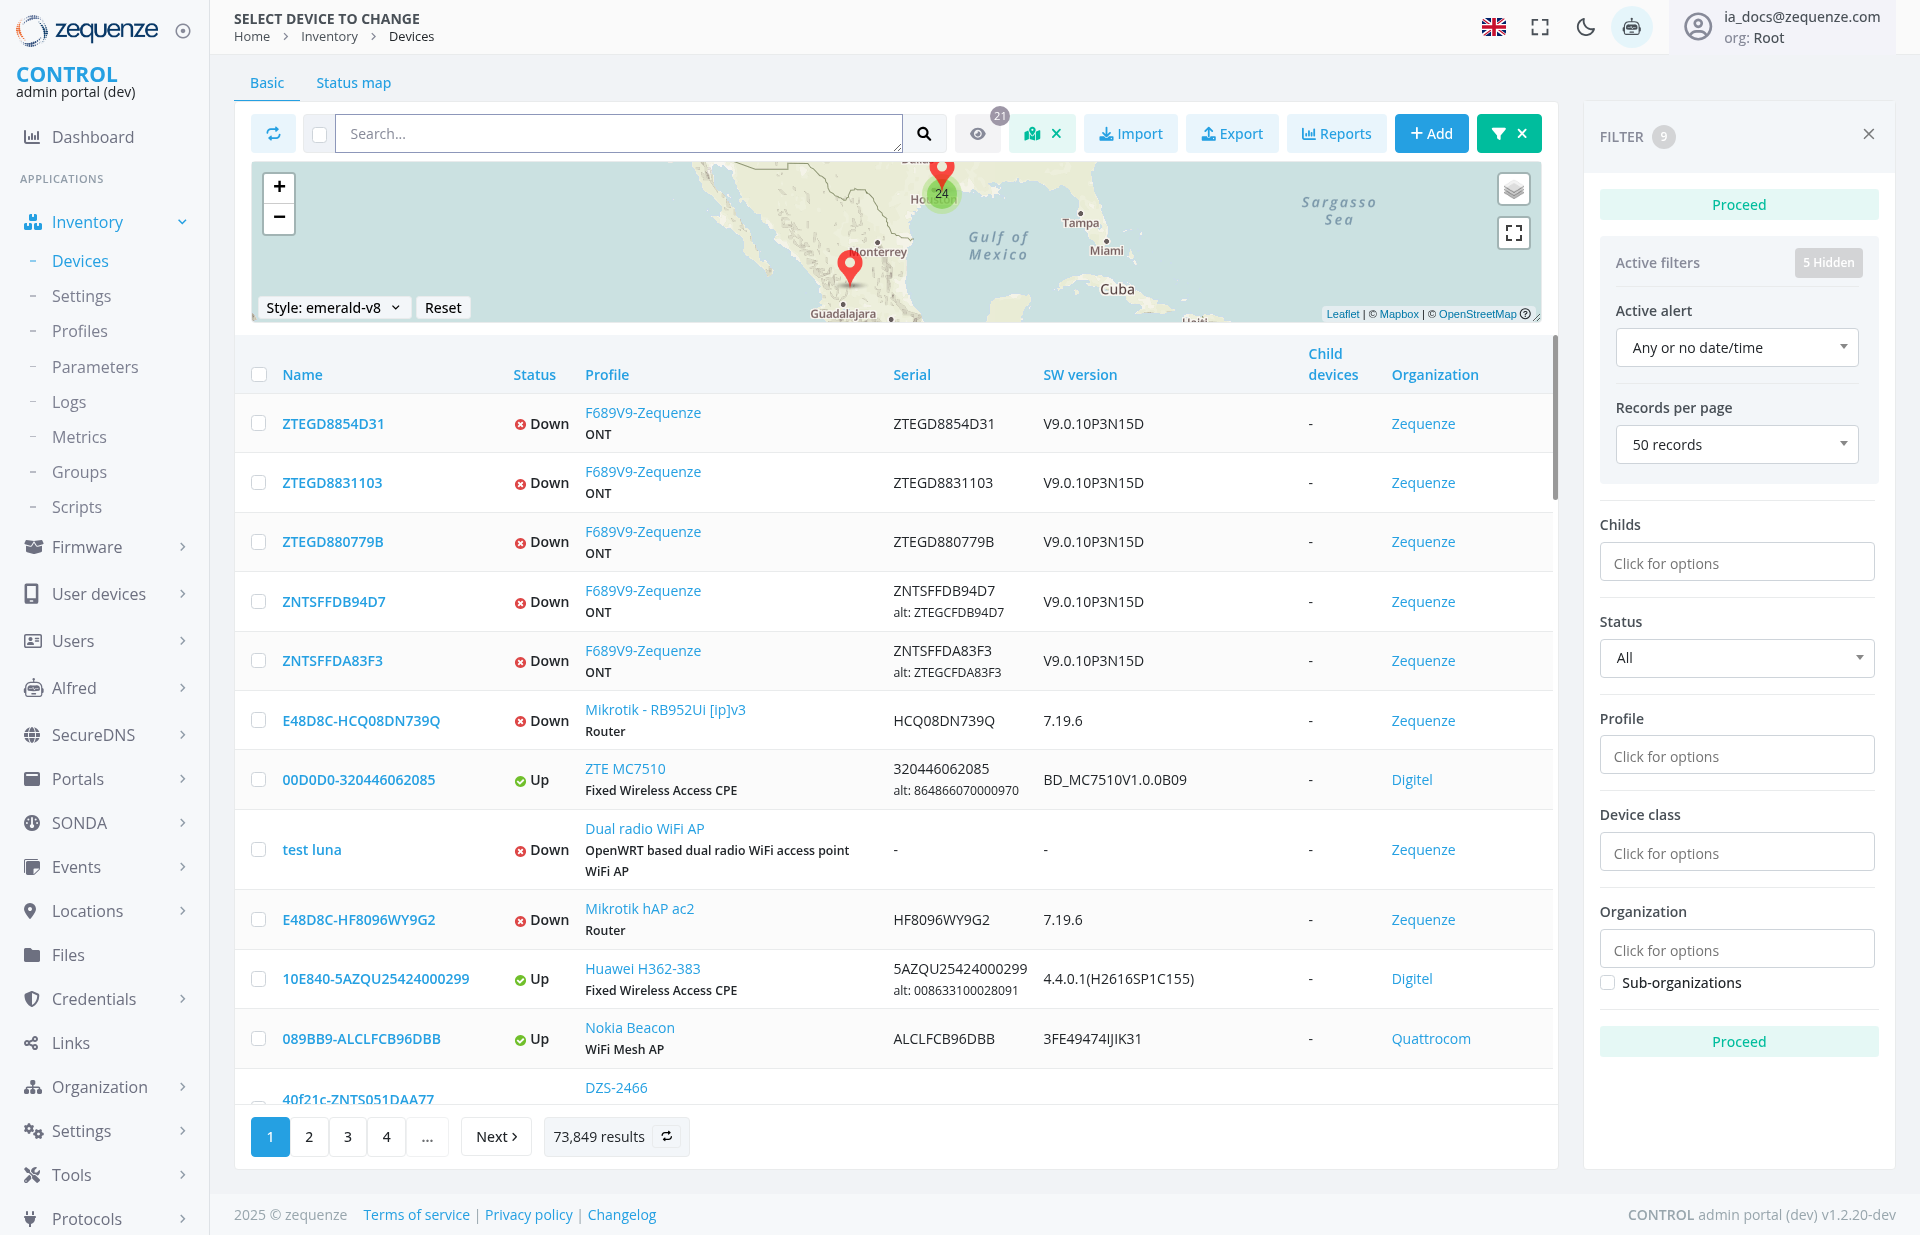Click the green cluster marker labeled 24
The width and height of the screenshot is (1920, 1235).
[x=942, y=194]
